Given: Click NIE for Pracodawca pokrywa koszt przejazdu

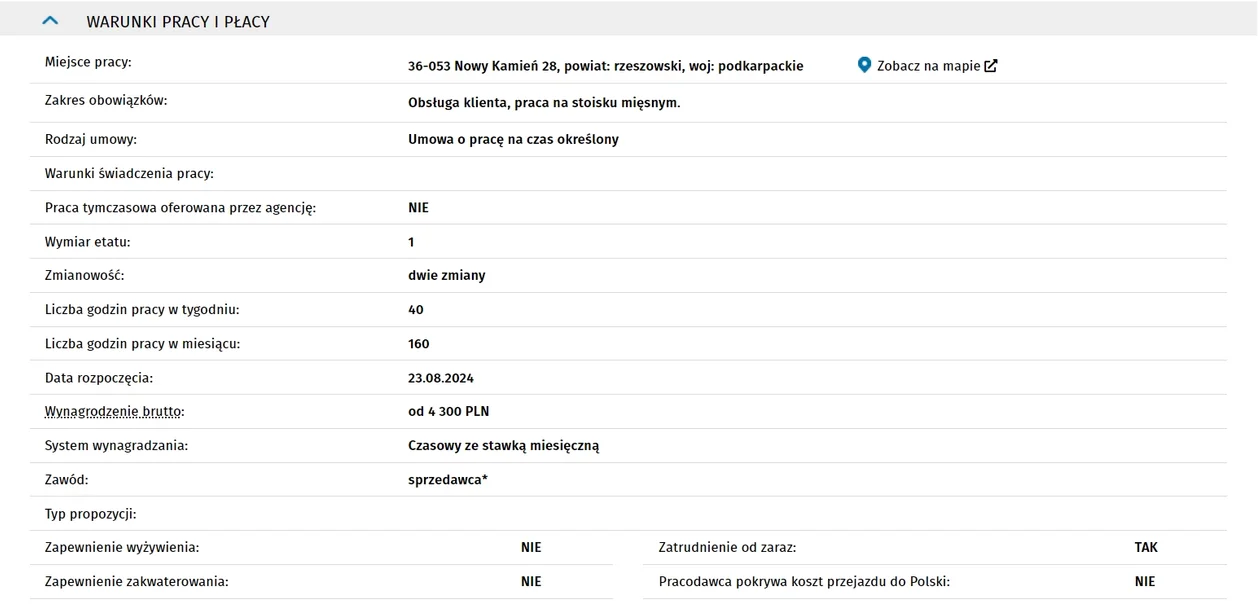Looking at the screenshot, I should pyautogui.click(x=1145, y=581).
